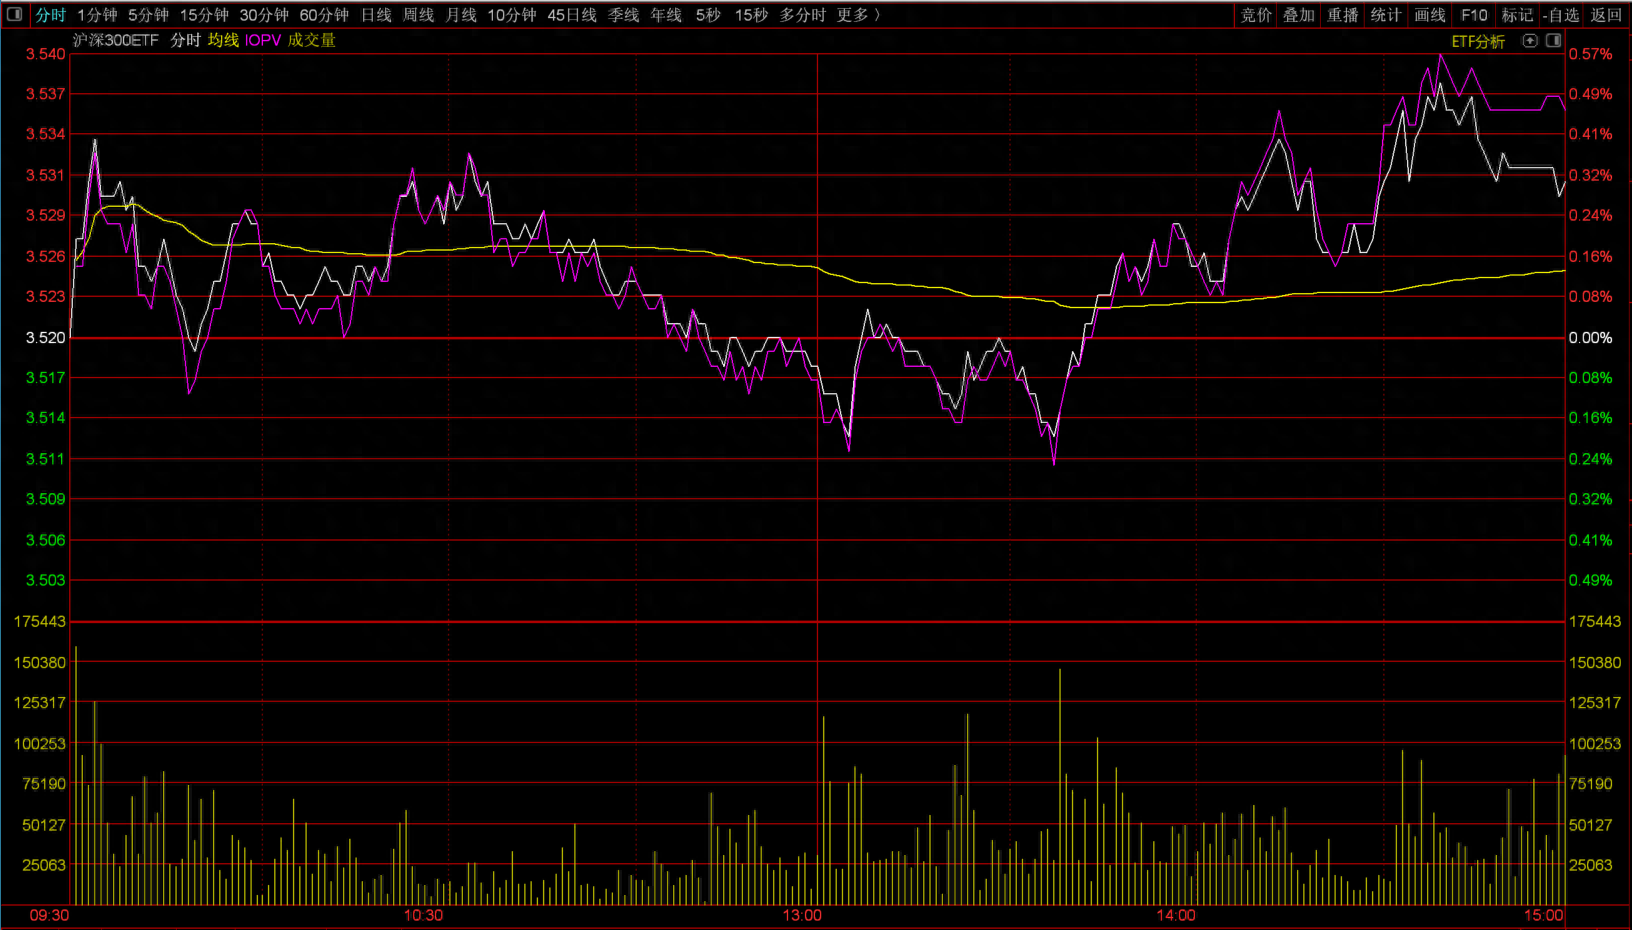Expand the 更多 periods menu

pyautogui.click(x=859, y=15)
